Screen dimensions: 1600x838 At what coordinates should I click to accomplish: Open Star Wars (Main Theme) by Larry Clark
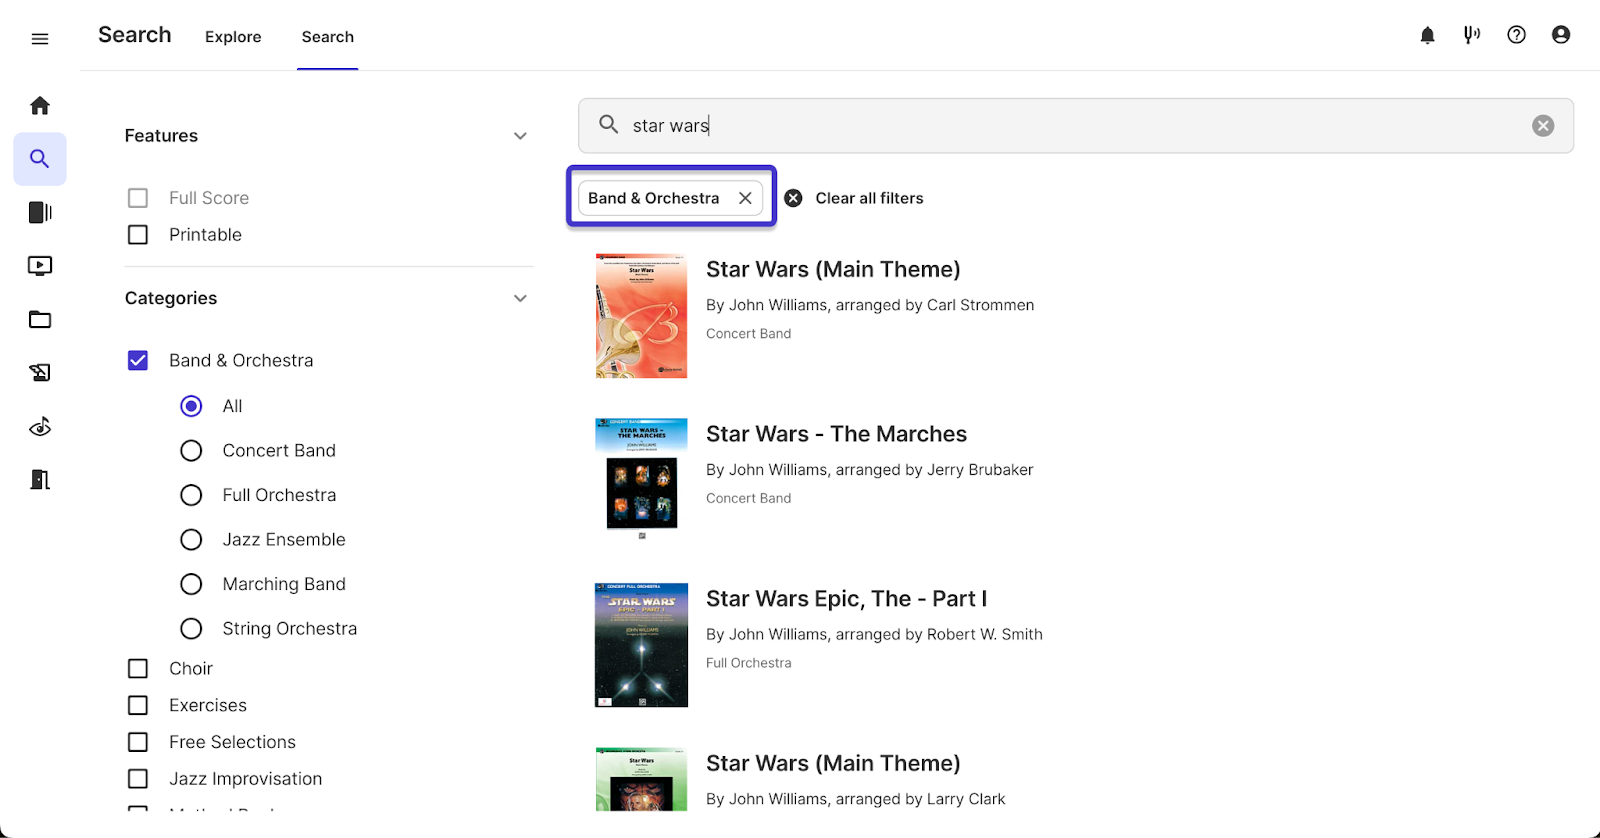pyautogui.click(x=833, y=763)
